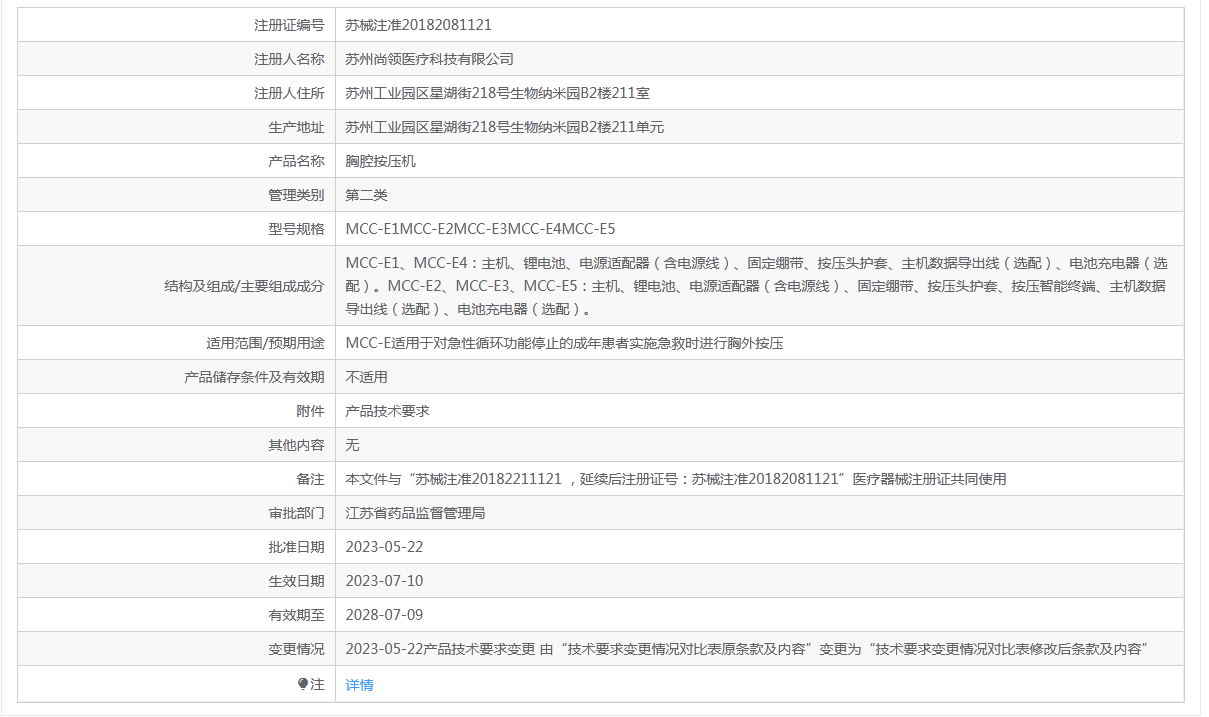
Task: Click the 结构及组成/主要组成成分 label
Action: 245,286
